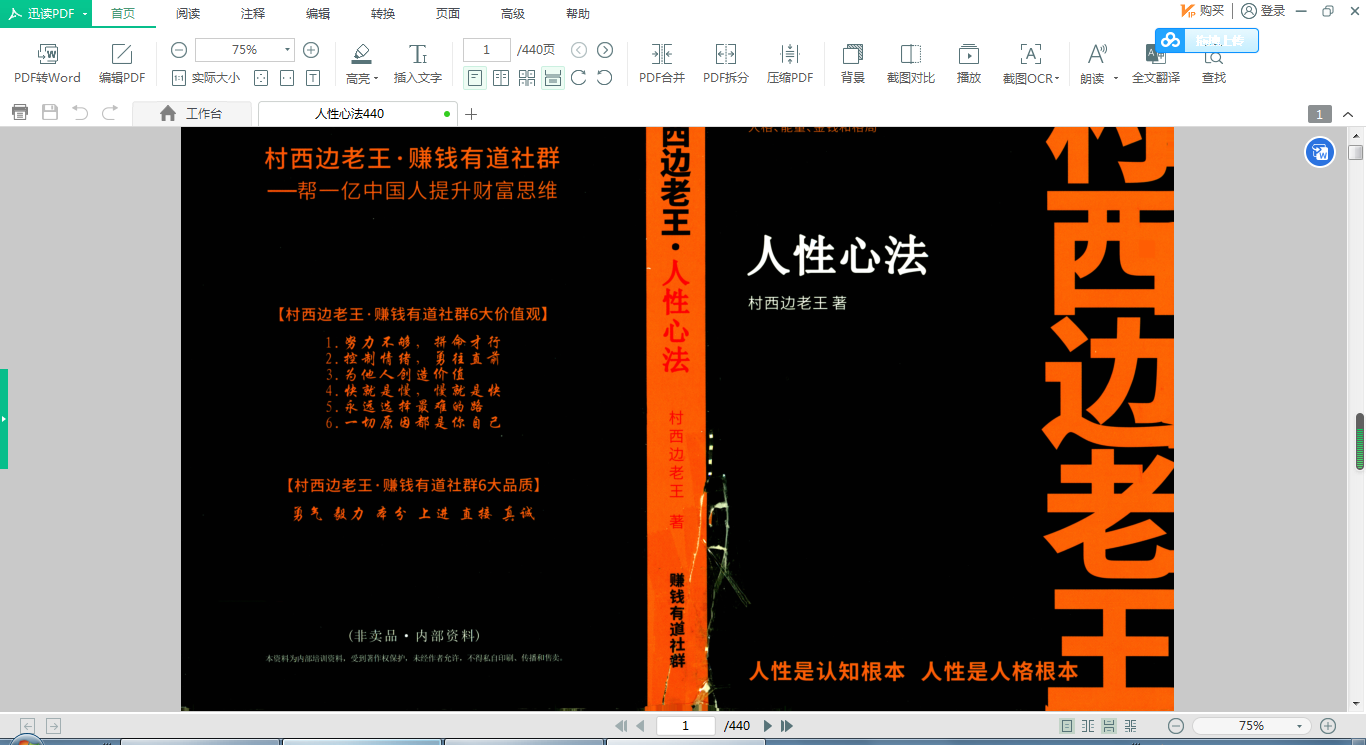Viewport: 1366px width, 745px height.
Task: Expand the 截图OCR dropdown arrow
Action: point(1057,79)
